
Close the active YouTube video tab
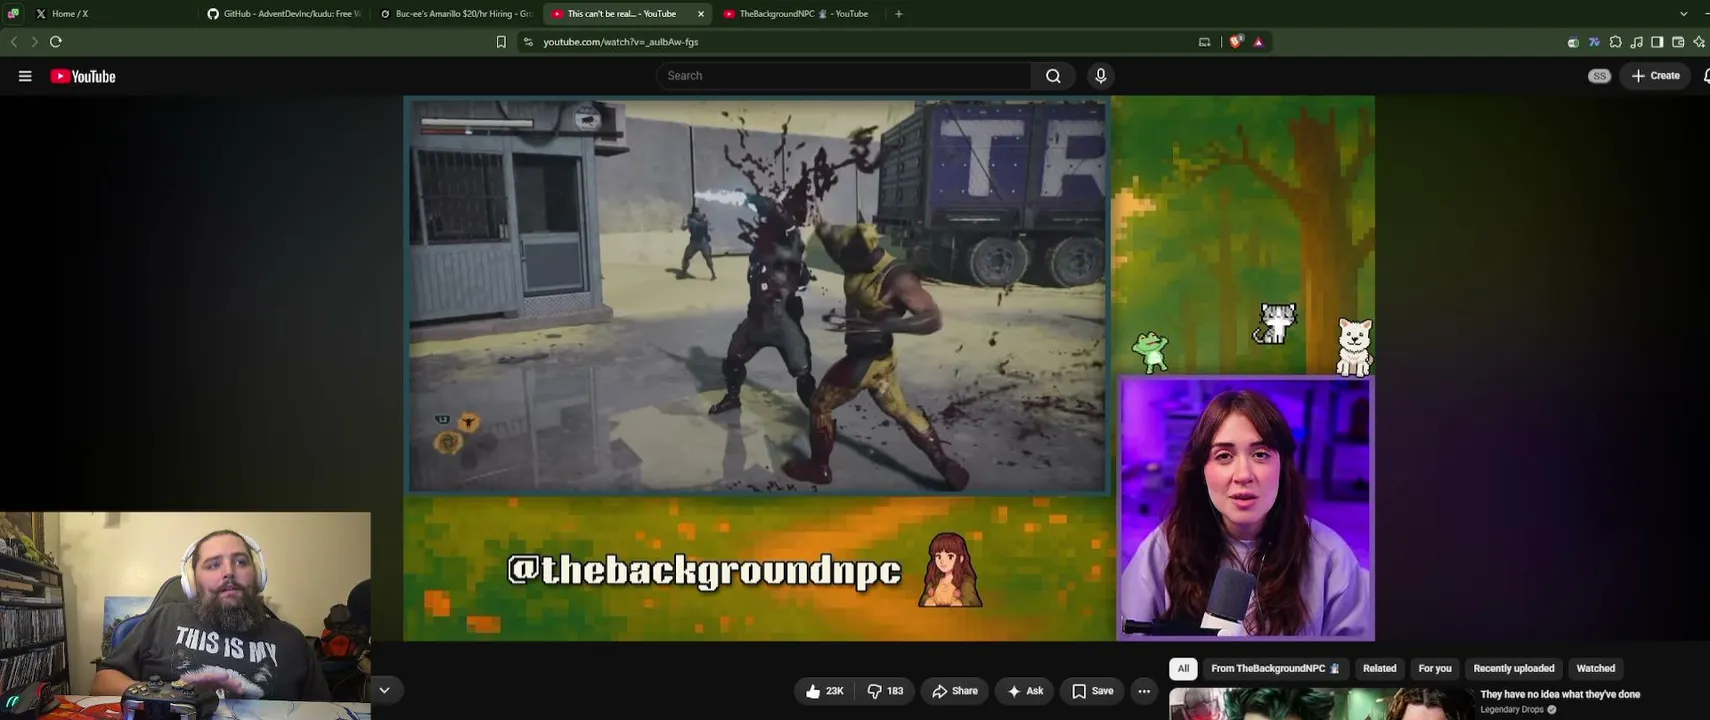tap(701, 14)
